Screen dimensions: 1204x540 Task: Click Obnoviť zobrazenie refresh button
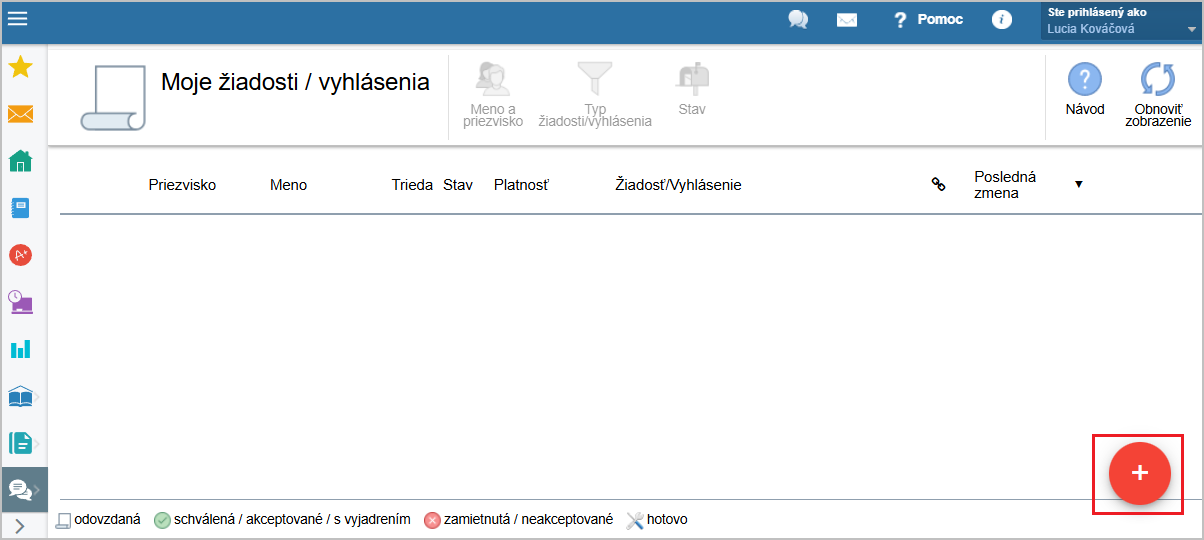pos(1158,94)
